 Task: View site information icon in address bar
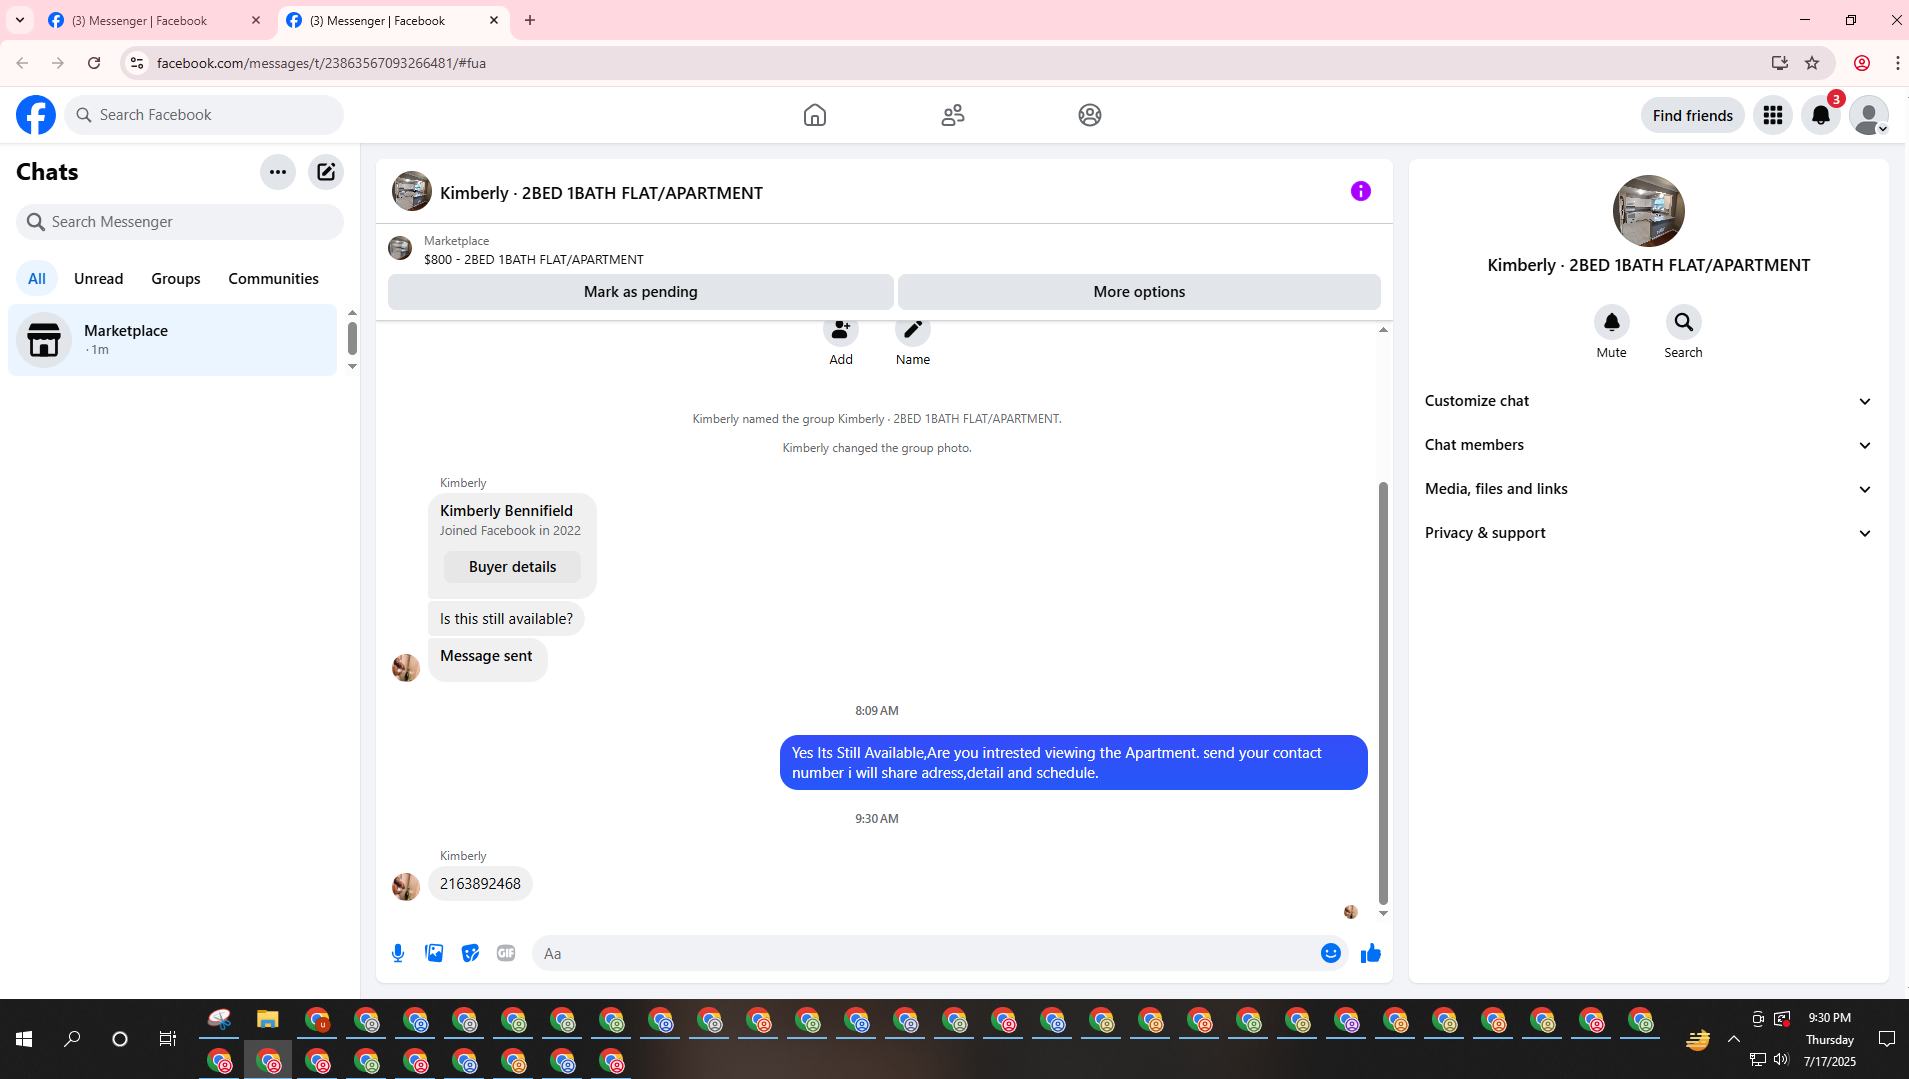click(137, 63)
